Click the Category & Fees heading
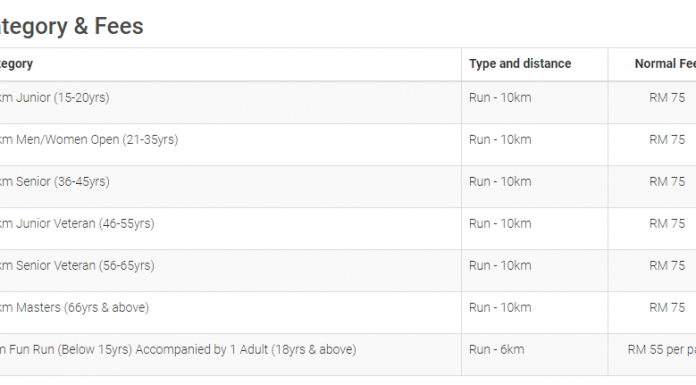The width and height of the screenshot is (696, 385). coord(71,26)
